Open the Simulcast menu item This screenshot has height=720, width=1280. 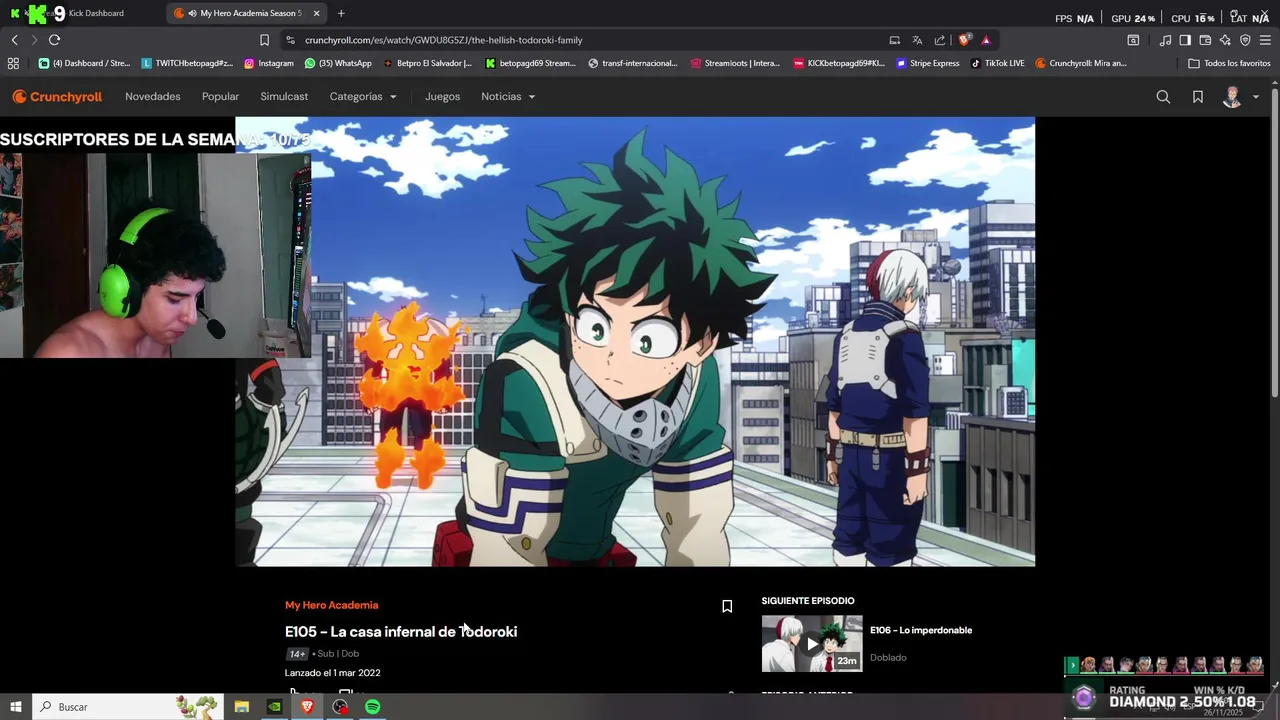[x=284, y=97]
